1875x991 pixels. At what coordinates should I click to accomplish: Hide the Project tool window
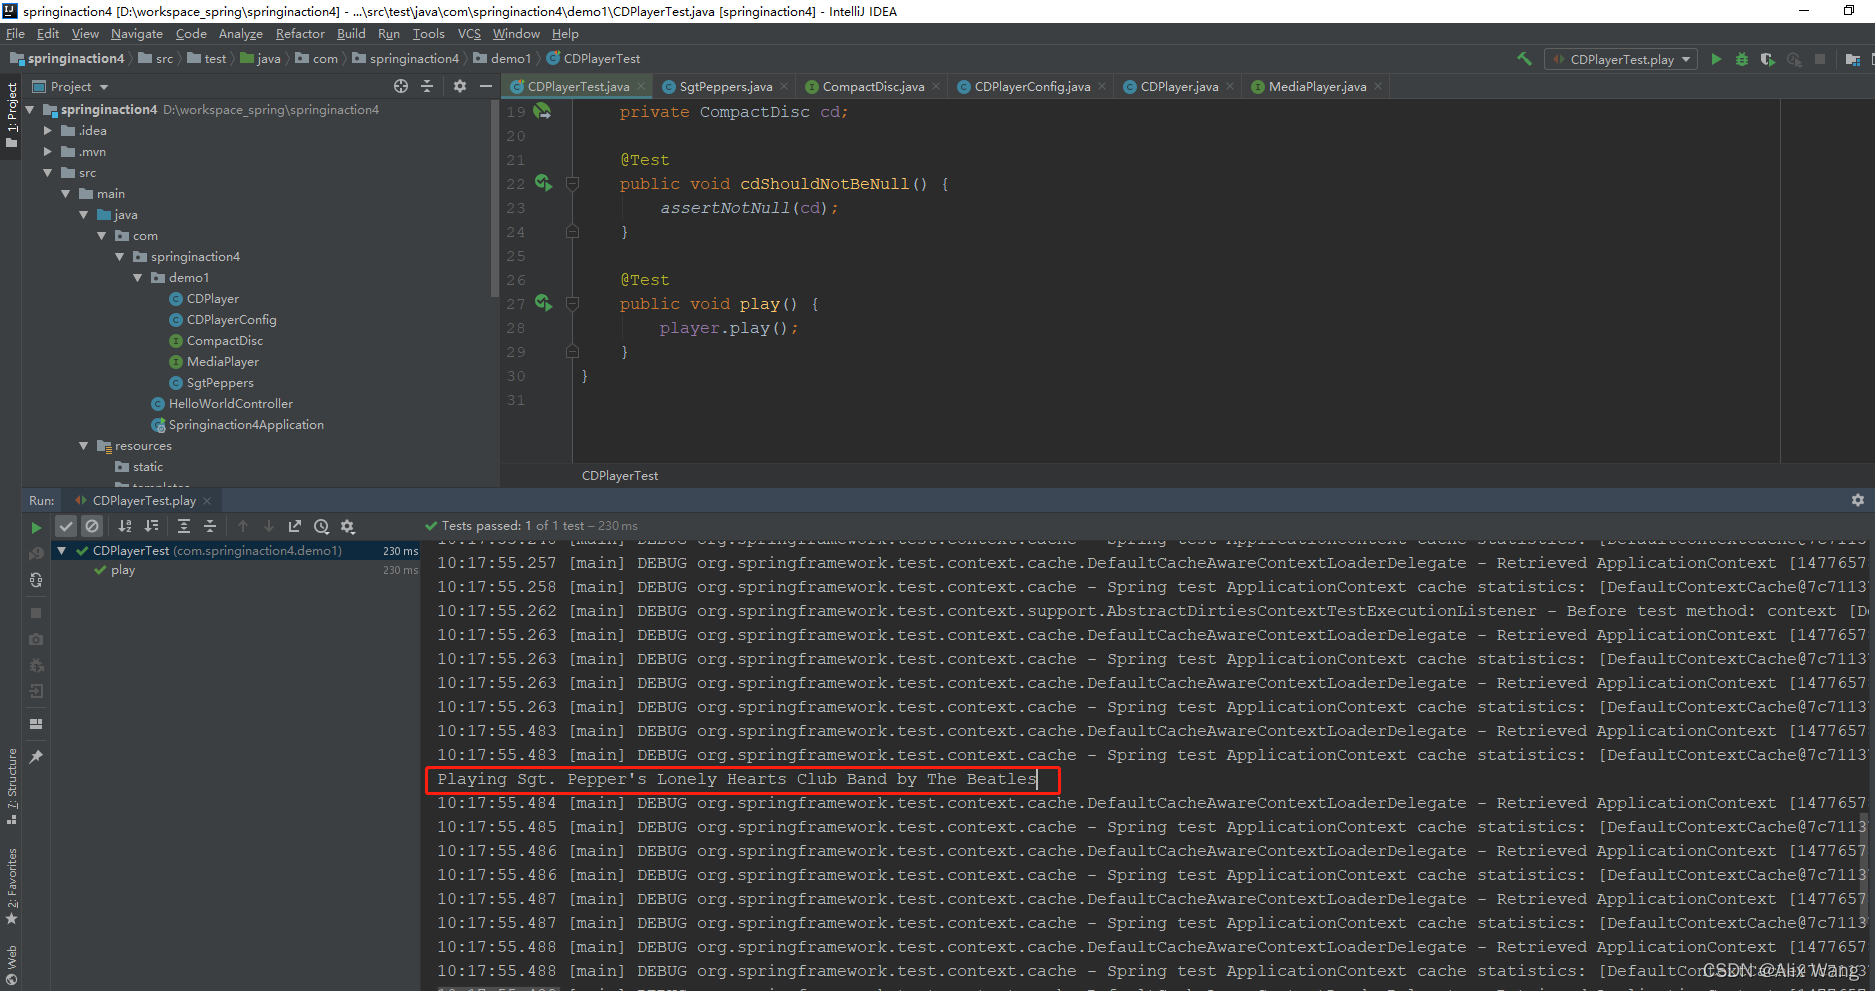coord(486,86)
